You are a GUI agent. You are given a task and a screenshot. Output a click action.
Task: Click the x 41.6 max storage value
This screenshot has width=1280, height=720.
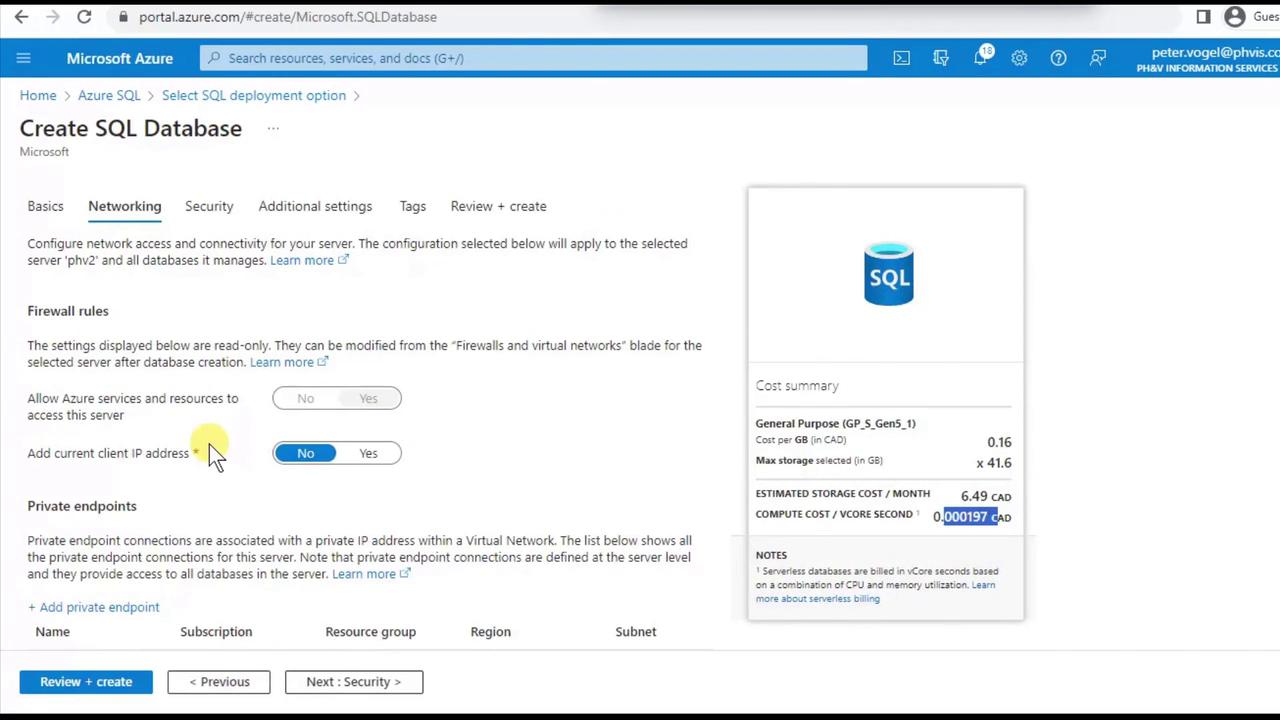(x=994, y=463)
